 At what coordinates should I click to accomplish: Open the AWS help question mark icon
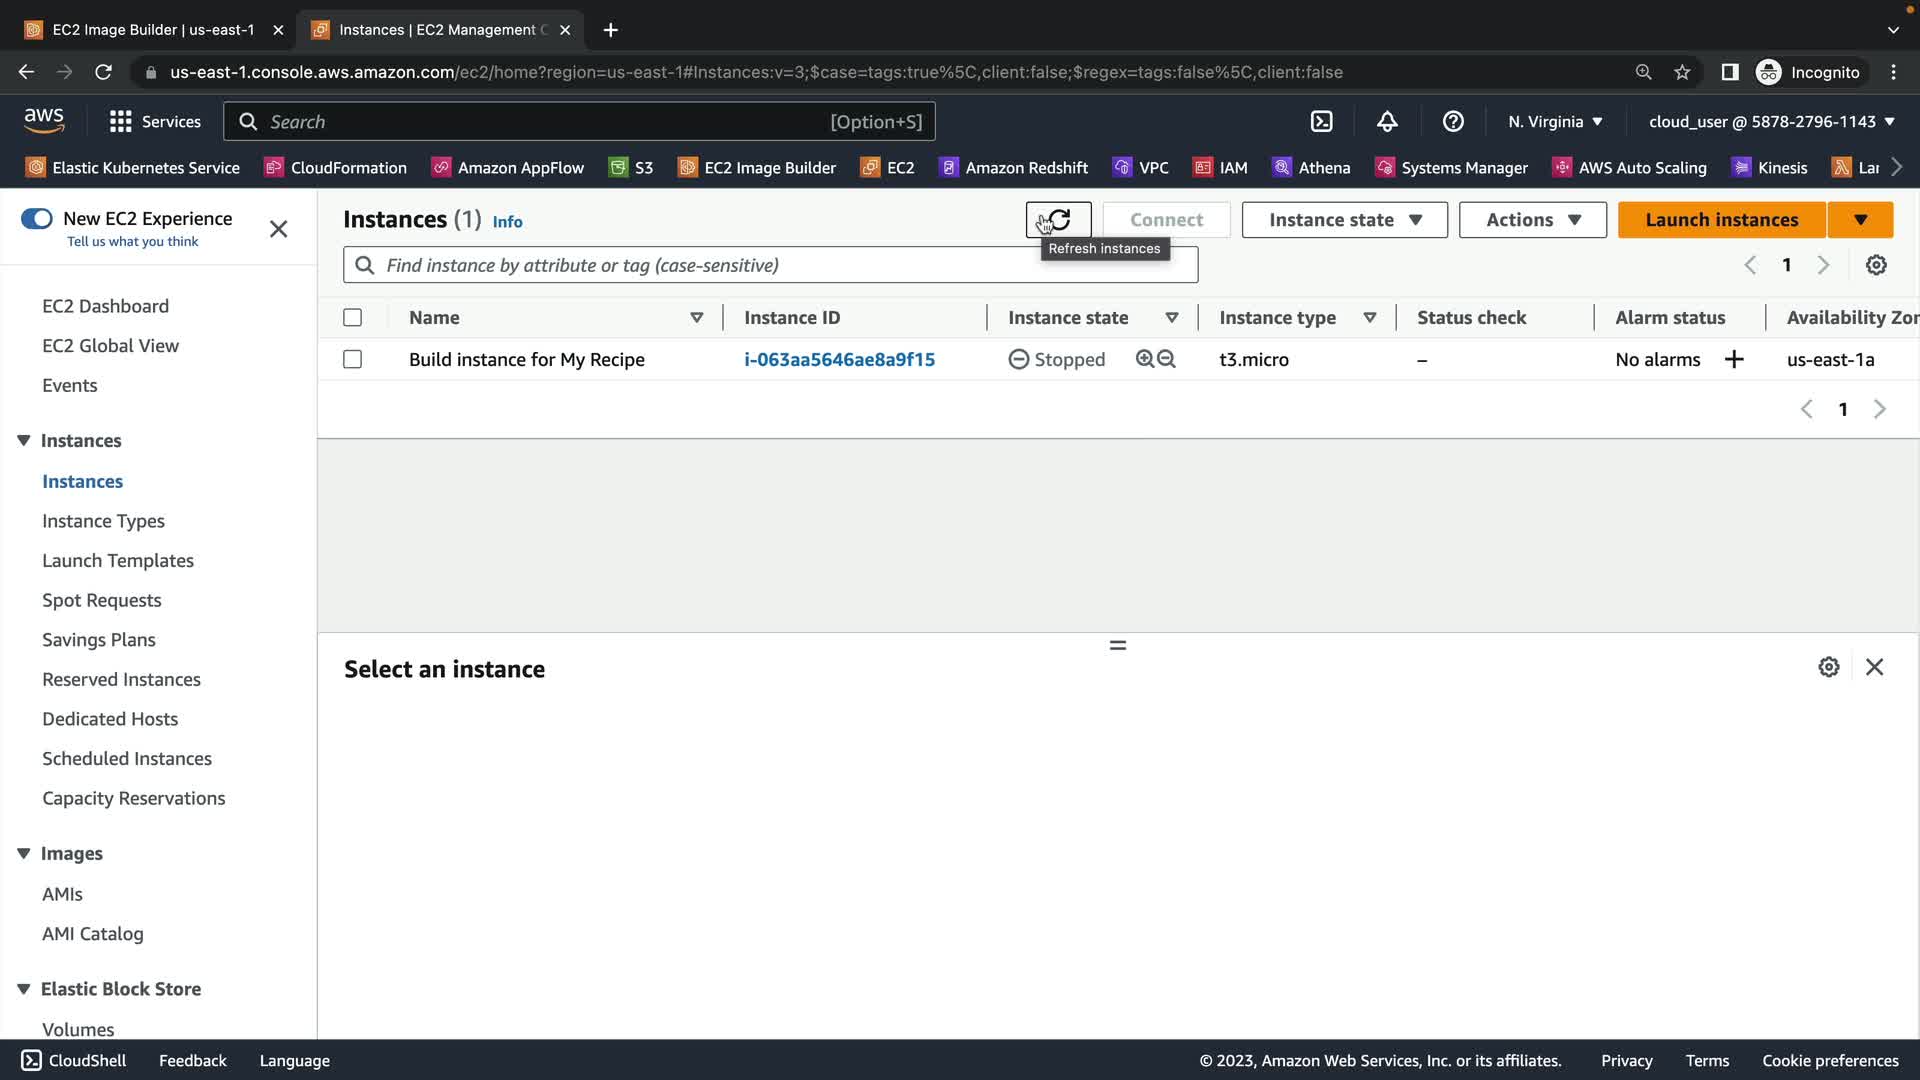point(1453,122)
